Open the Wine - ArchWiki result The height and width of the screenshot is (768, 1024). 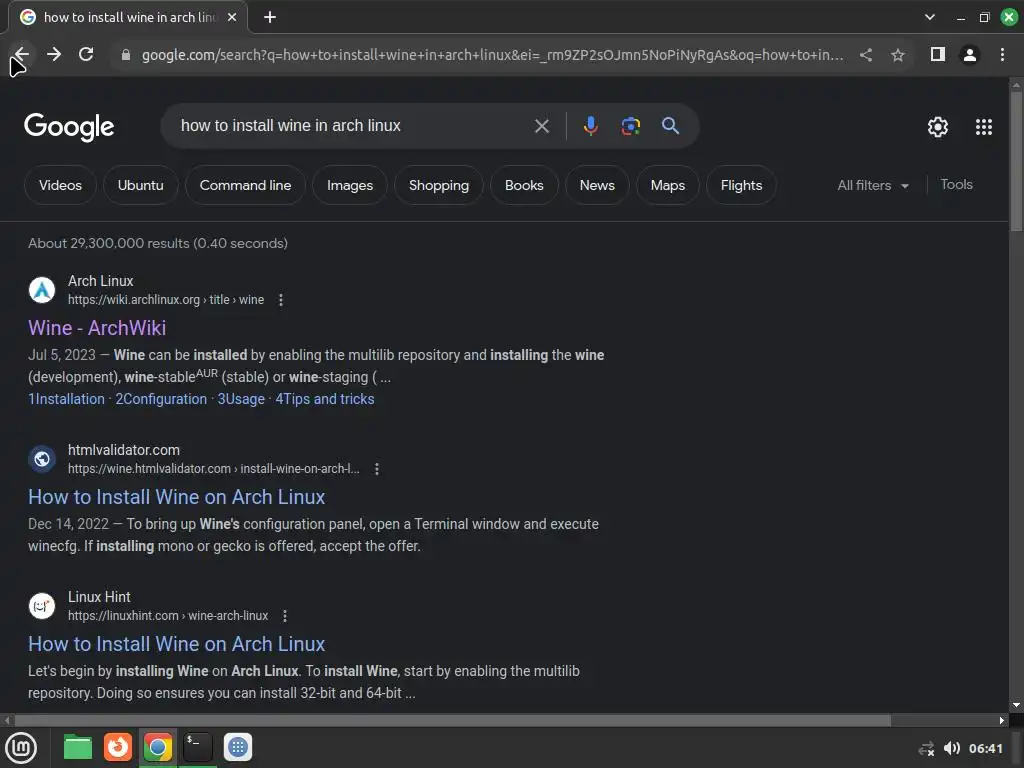pos(97,328)
